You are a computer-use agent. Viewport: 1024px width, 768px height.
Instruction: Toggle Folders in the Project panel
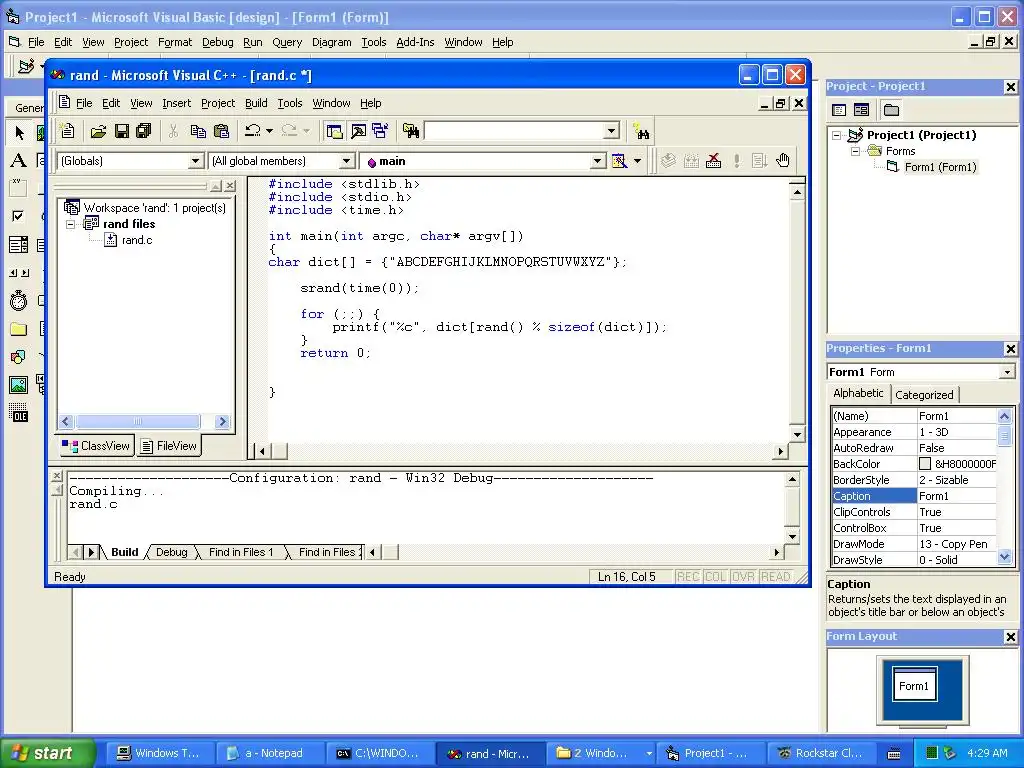pos(891,110)
